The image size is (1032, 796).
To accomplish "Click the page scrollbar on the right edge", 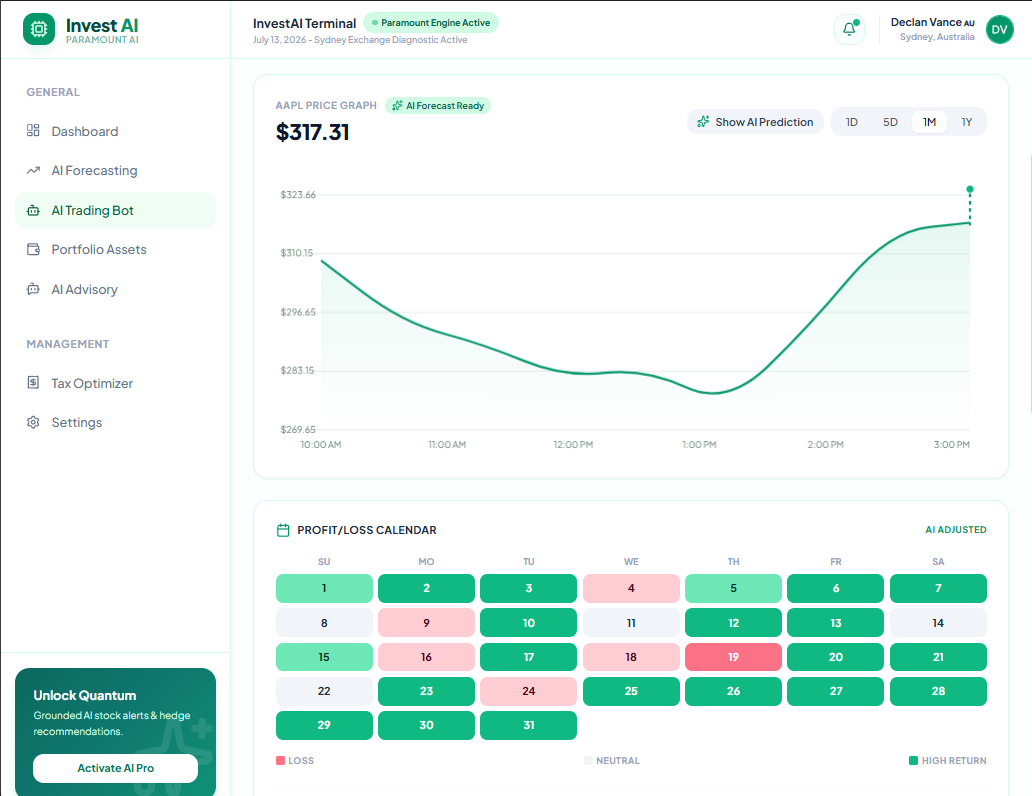I will (x=1029, y=283).
